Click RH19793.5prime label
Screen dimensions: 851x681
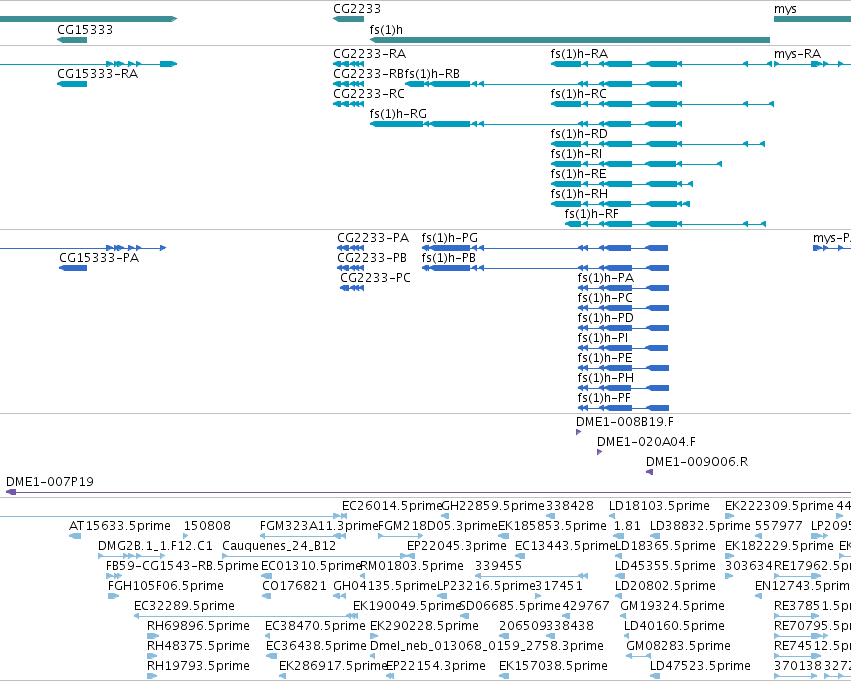tap(198, 666)
